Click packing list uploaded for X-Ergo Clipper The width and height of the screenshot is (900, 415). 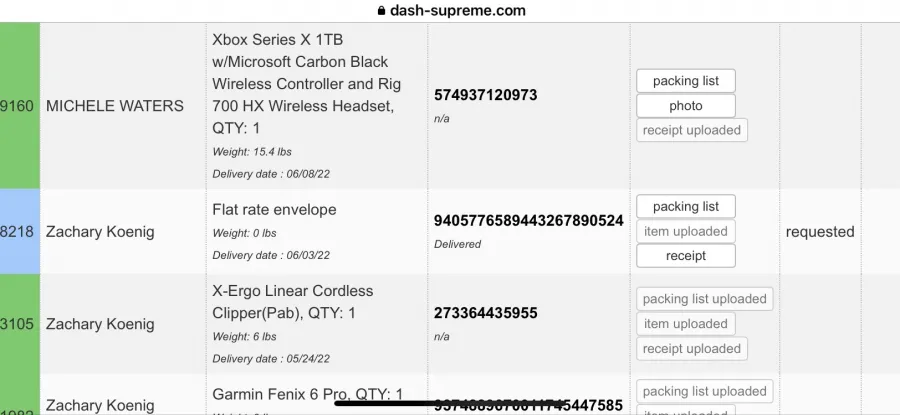click(x=704, y=299)
